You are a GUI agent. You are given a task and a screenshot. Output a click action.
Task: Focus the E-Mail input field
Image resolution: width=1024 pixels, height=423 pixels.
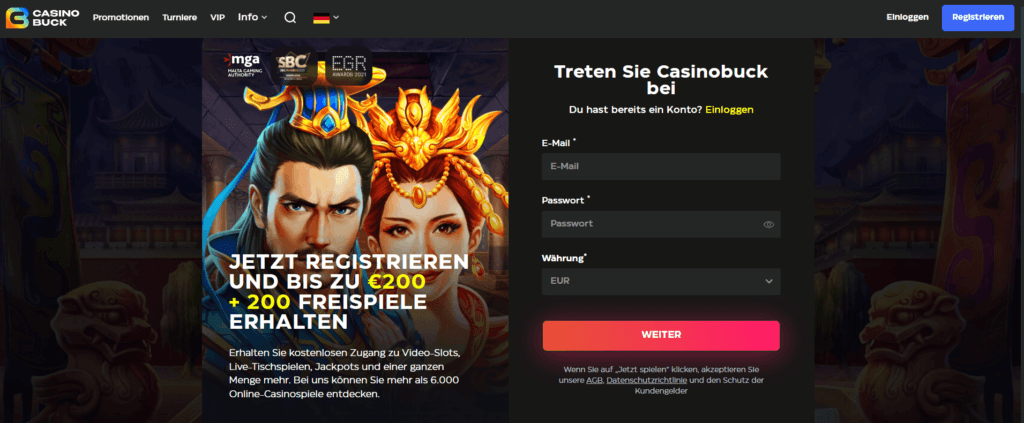(661, 166)
